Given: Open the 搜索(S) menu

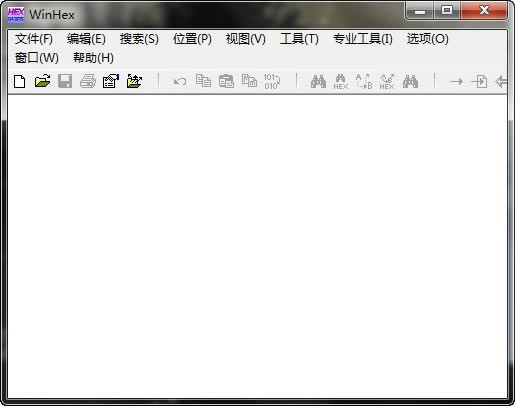Looking at the screenshot, I should 139,39.
